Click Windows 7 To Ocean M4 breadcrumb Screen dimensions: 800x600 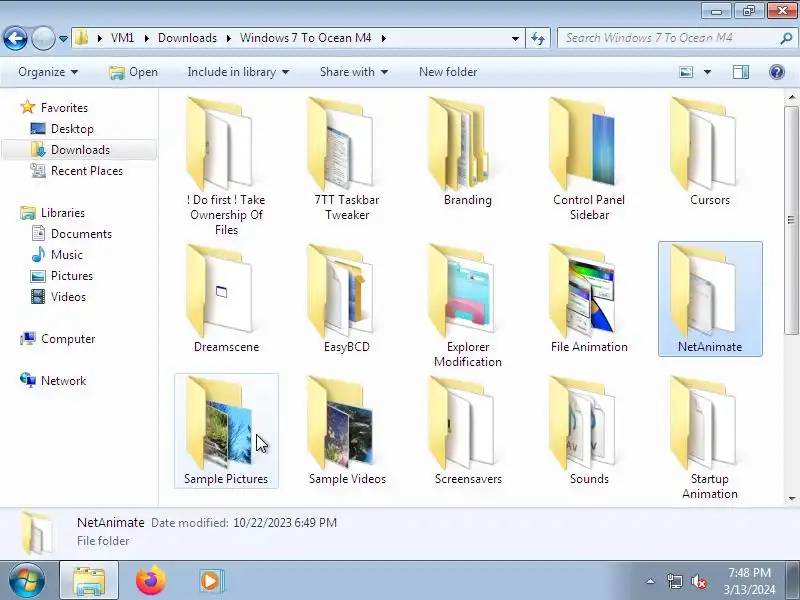coord(305,38)
